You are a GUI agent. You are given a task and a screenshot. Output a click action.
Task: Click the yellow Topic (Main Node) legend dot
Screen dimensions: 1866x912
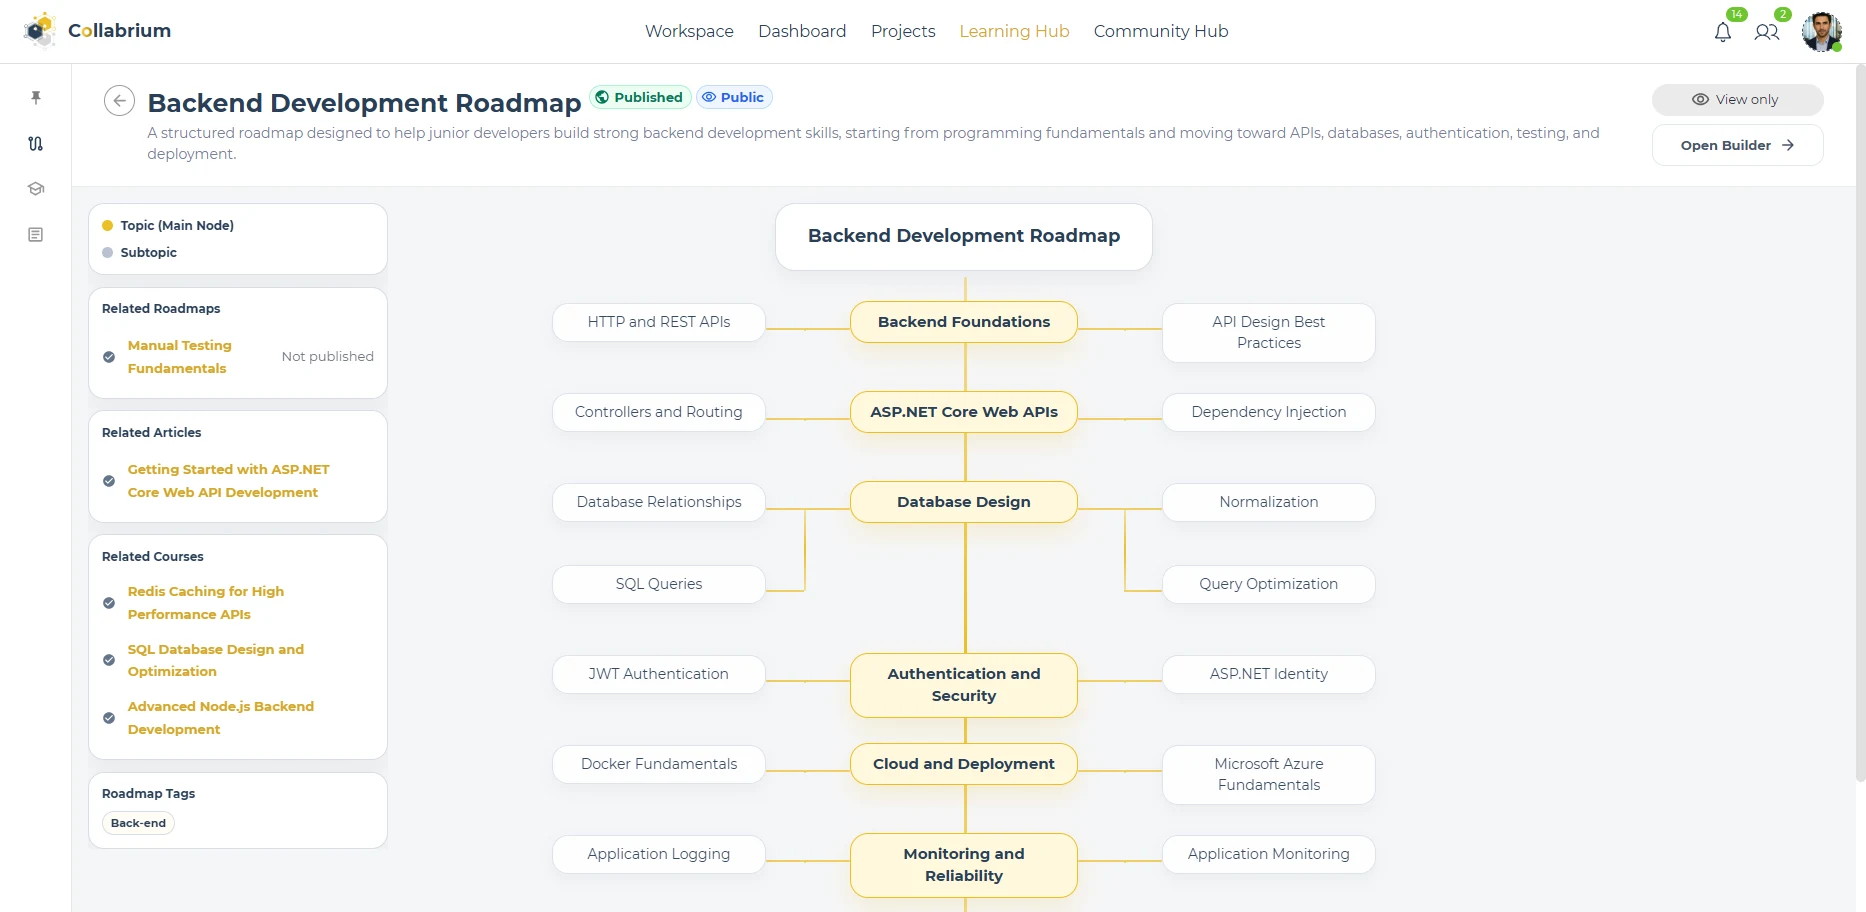(108, 226)
